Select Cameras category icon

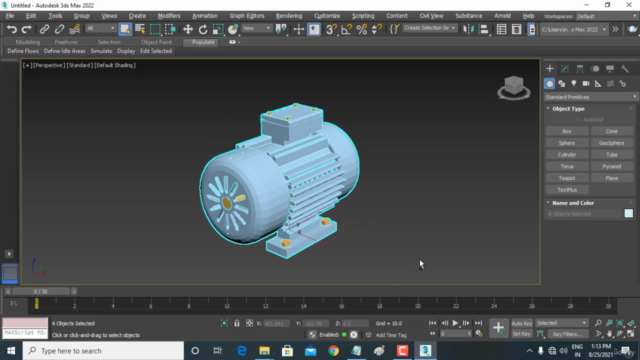586,84
